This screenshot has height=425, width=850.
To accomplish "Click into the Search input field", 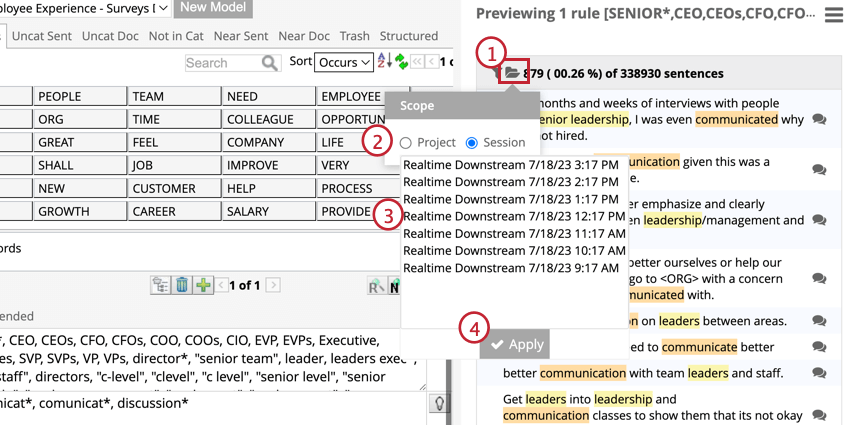I will tap(221, 63).
